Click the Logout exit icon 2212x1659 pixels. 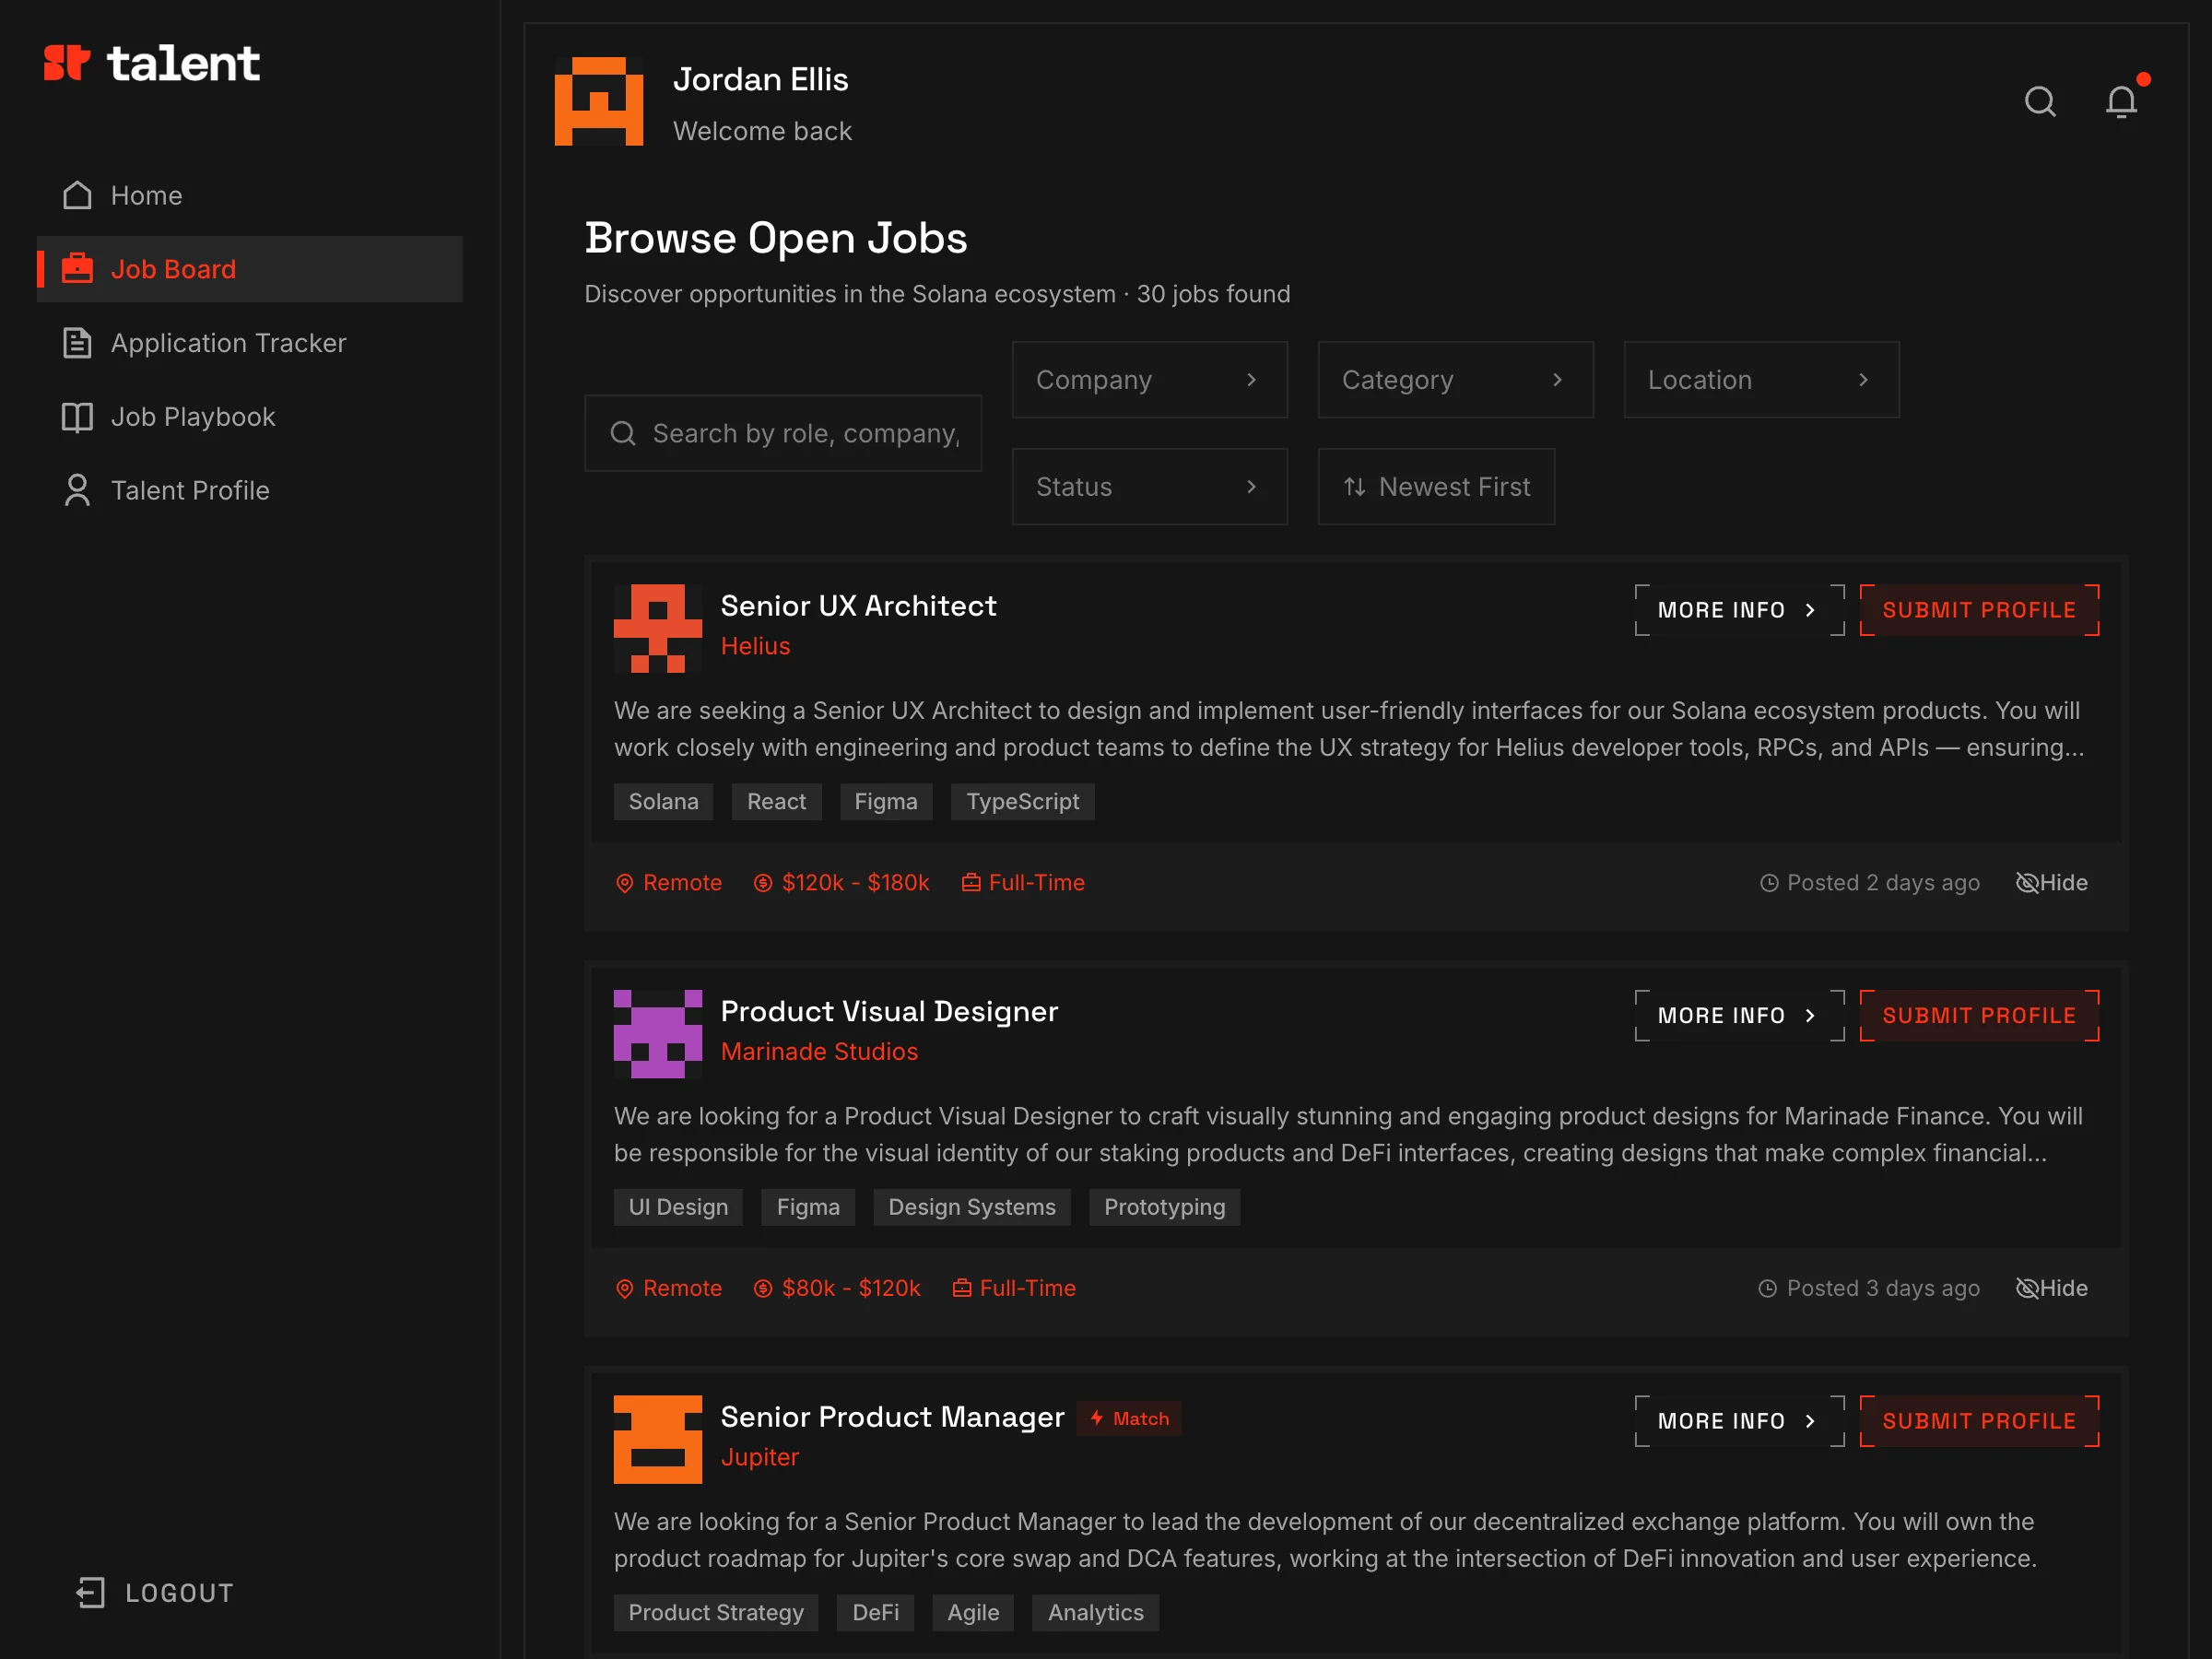(91, 1593)
